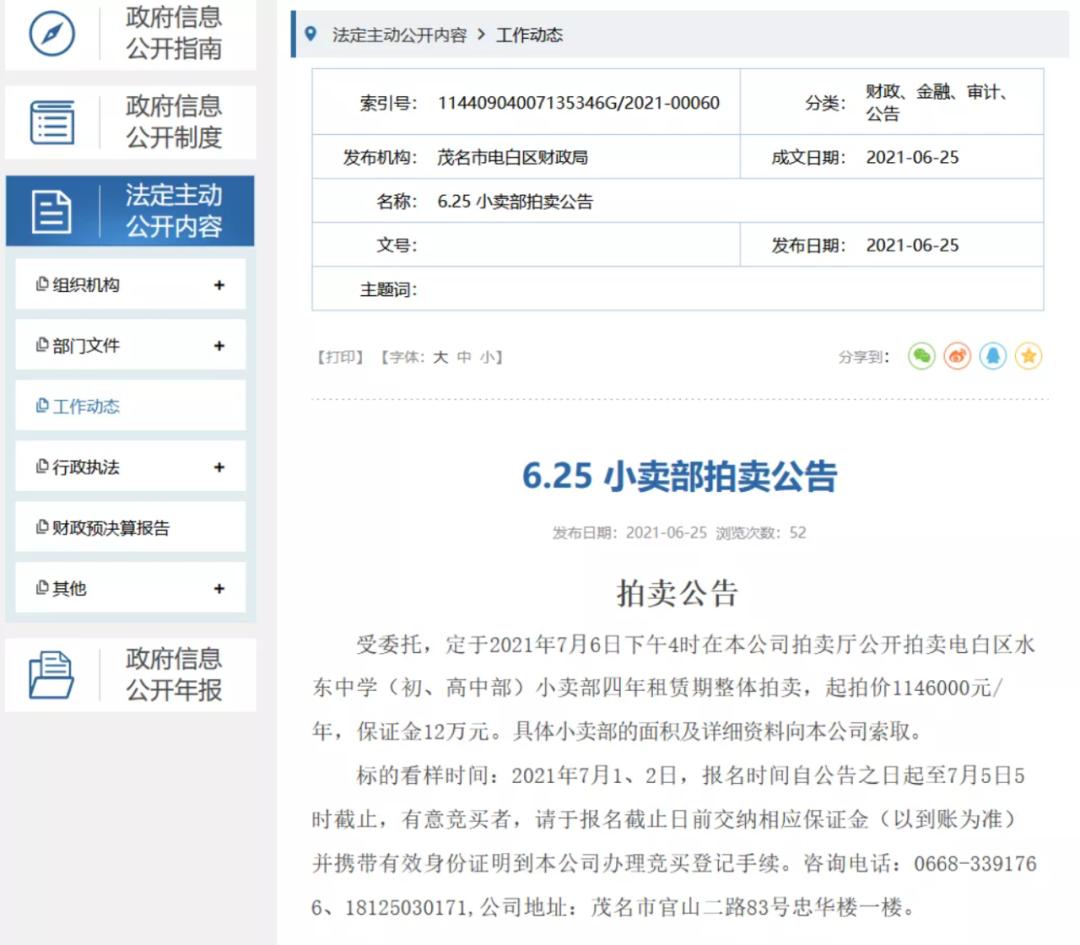Go to 法定主动公开内容 breadcrumb
Screen dimensions: 1080x945
[399, 35]
